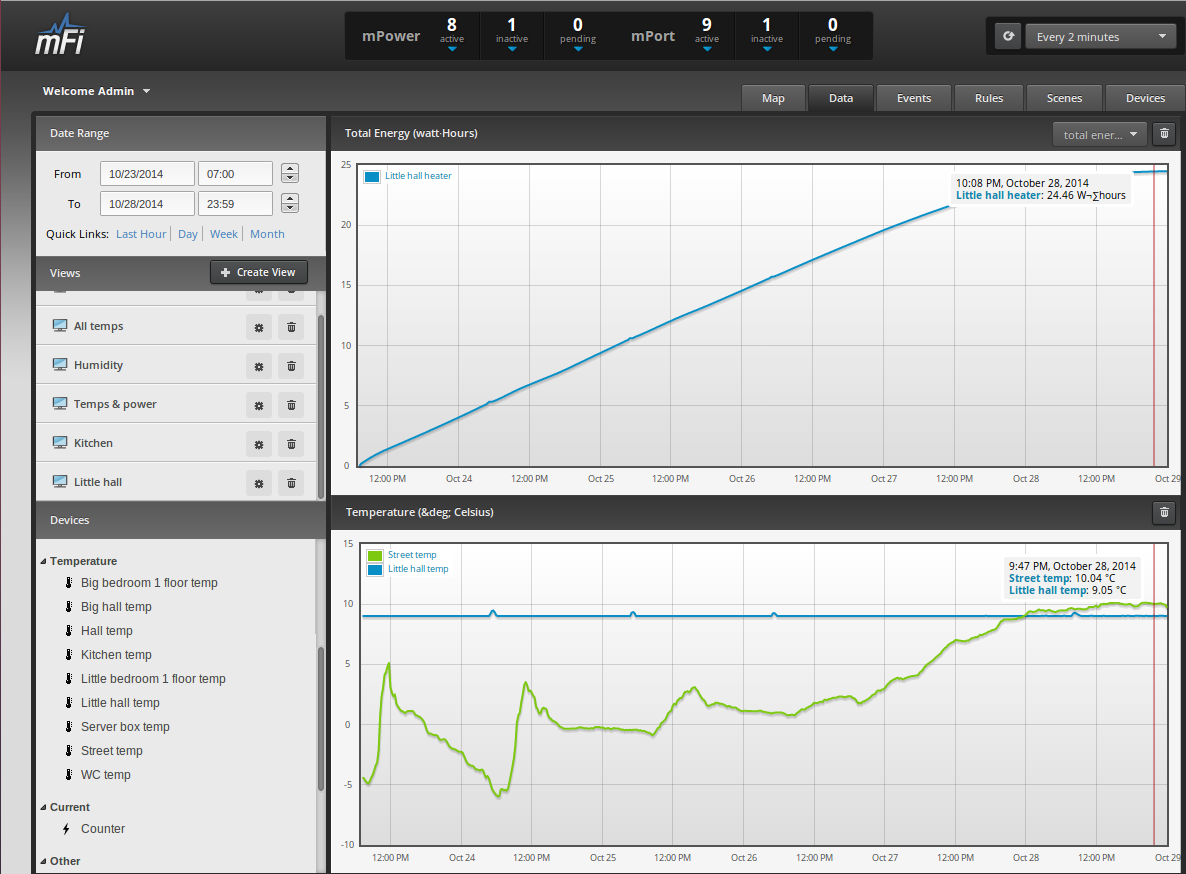
Task: Open the Welcome Admin user menu
Action: click(96, 91)
